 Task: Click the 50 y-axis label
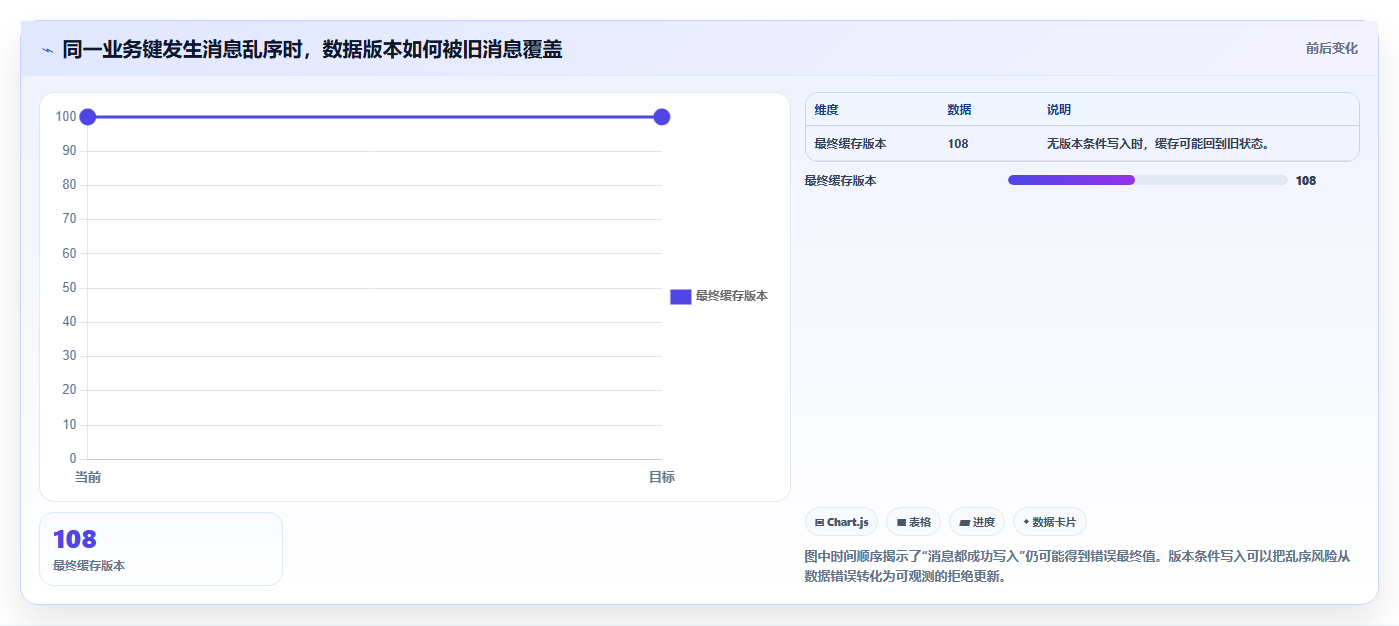69,288
